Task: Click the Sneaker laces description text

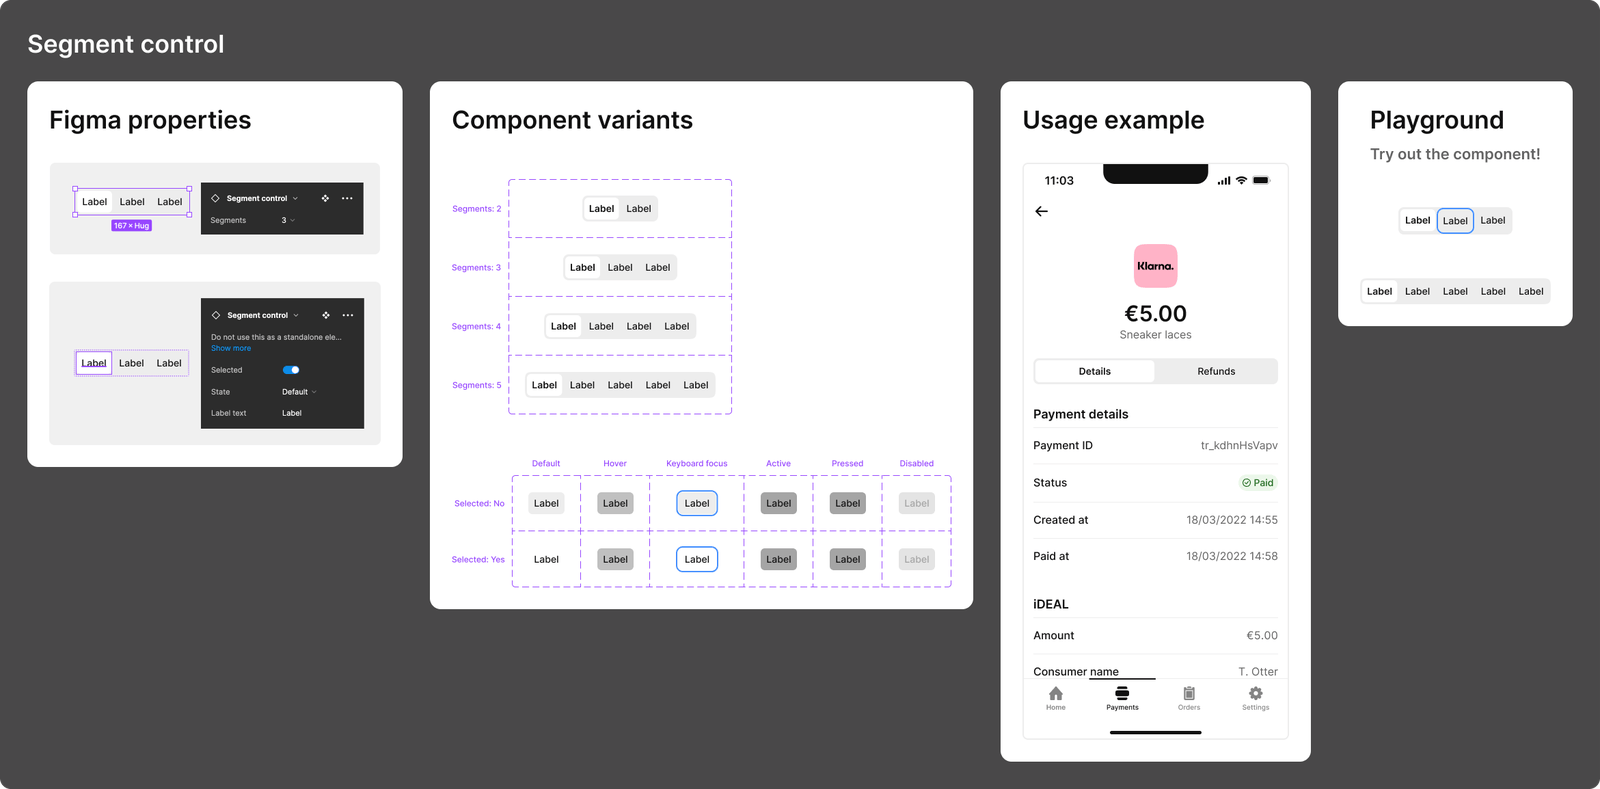Action: [1155, 335]
